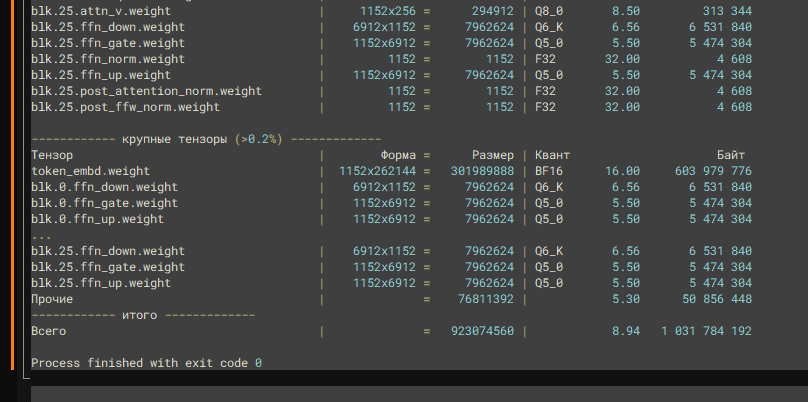
Task: Select the 16.00 bits value
Action: coord(622,171)
